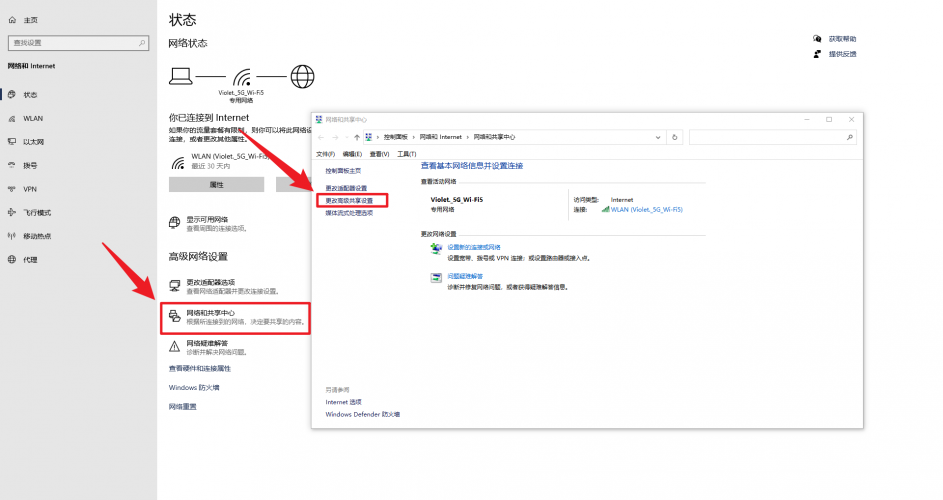This screenshot has width=943, height=500.
Task: Select 以太网 (Ethernet) in the sidebar
Action: click(x=34, y=142)
